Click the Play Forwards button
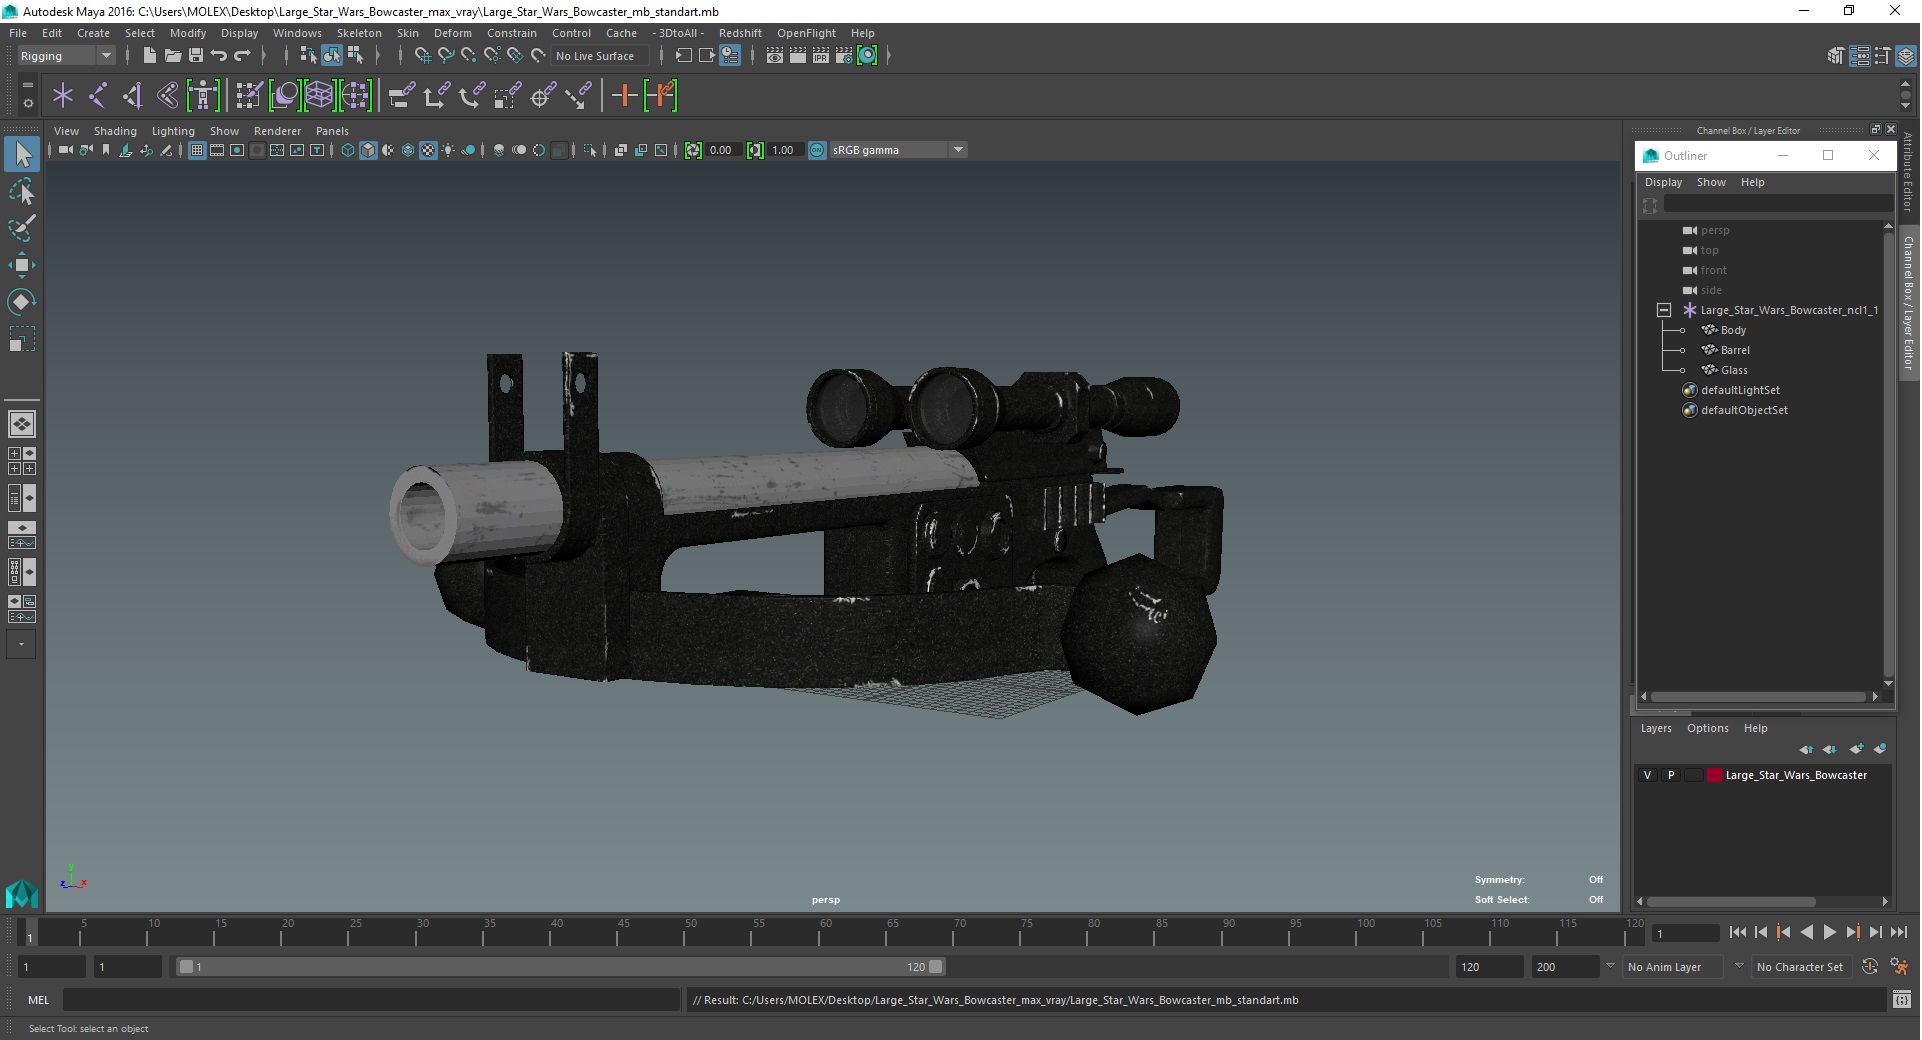Image resolution: width=1922 pixels, height=1040 pixels. [x=1829, y=932]
